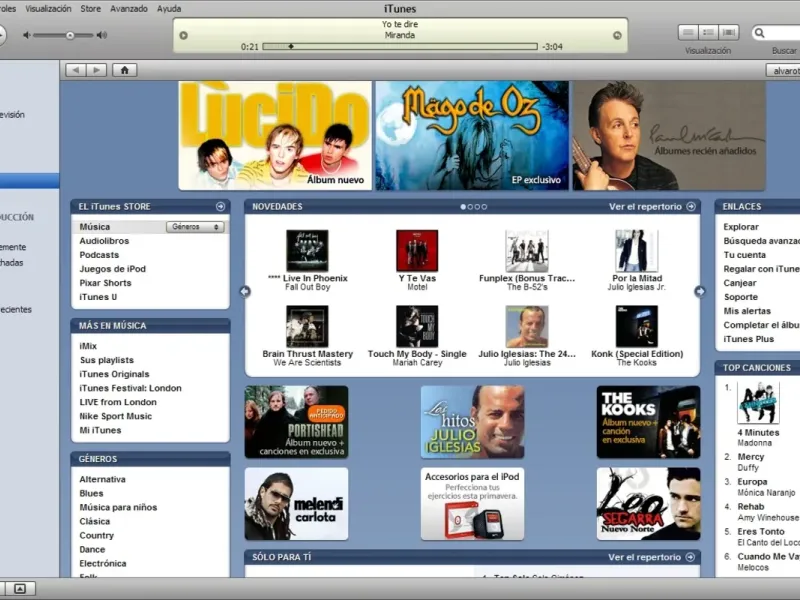The width and height of the screenshot is (800, 600).
Task: Open the iTunes Store home icon
Action: pos(124,70)
